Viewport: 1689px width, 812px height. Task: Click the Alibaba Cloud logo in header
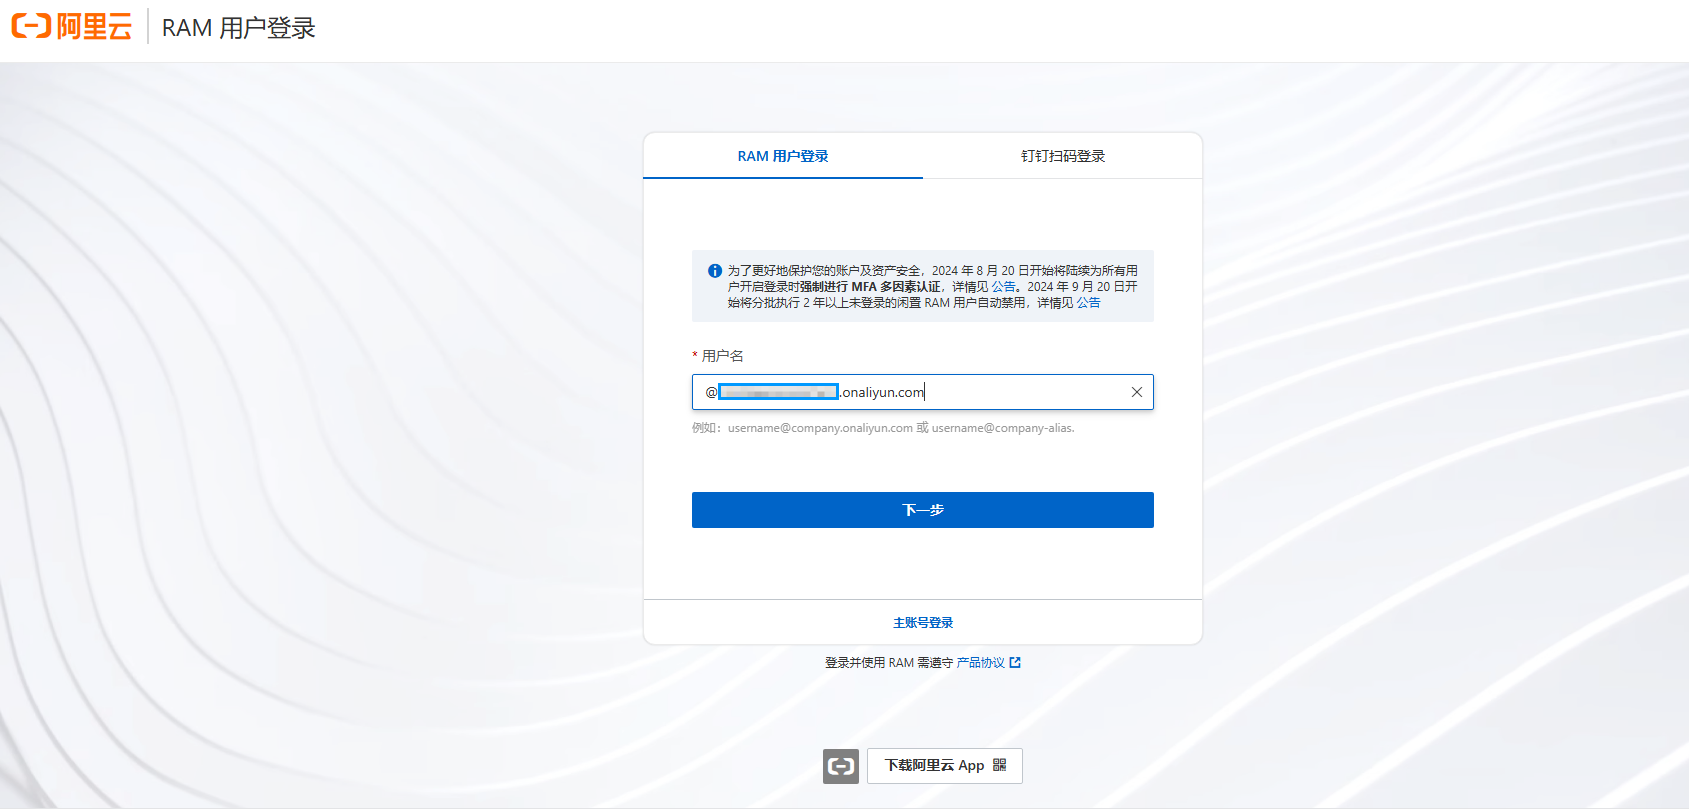click(72, 27)
